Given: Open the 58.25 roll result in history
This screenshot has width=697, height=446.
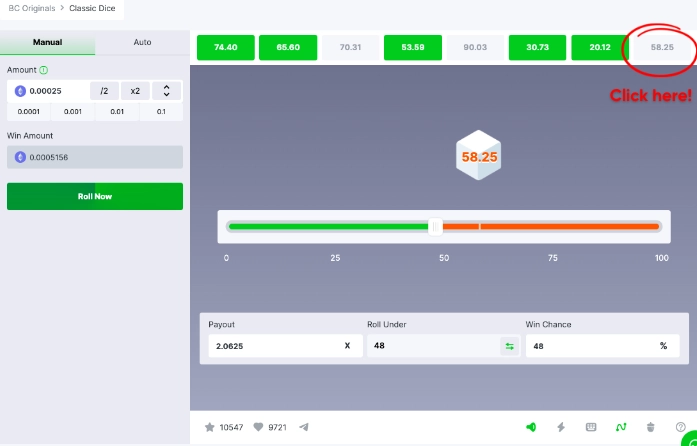Looking at the screenshot, I should (x=661, y=47).
